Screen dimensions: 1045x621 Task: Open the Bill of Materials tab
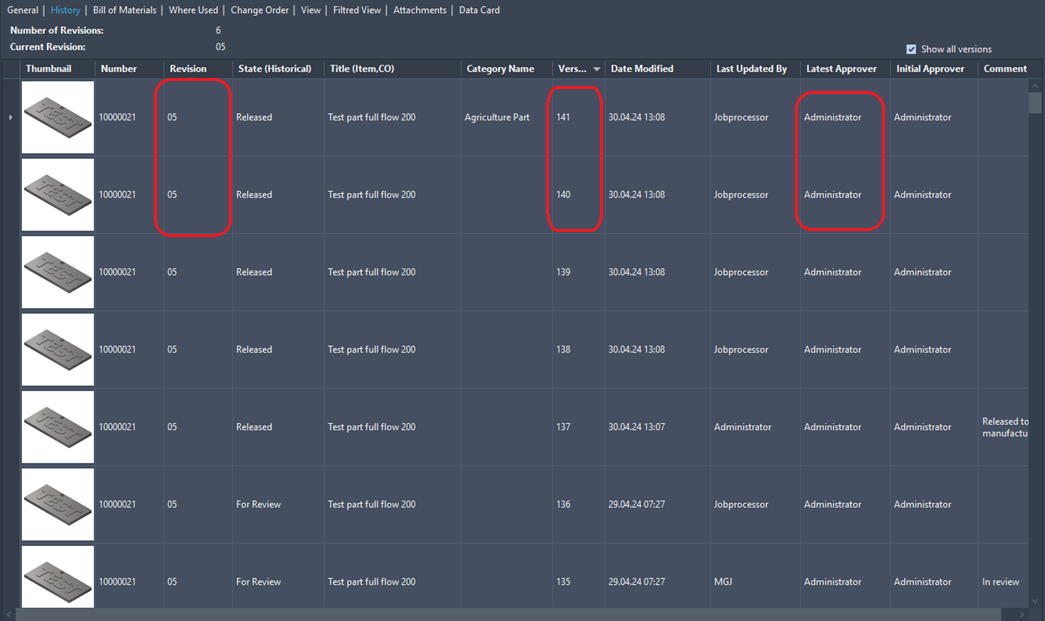[124, 10]
